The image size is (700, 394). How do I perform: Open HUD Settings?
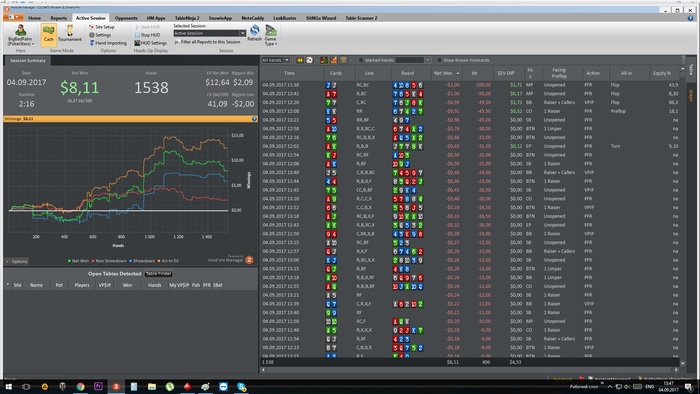coord(150,43)
